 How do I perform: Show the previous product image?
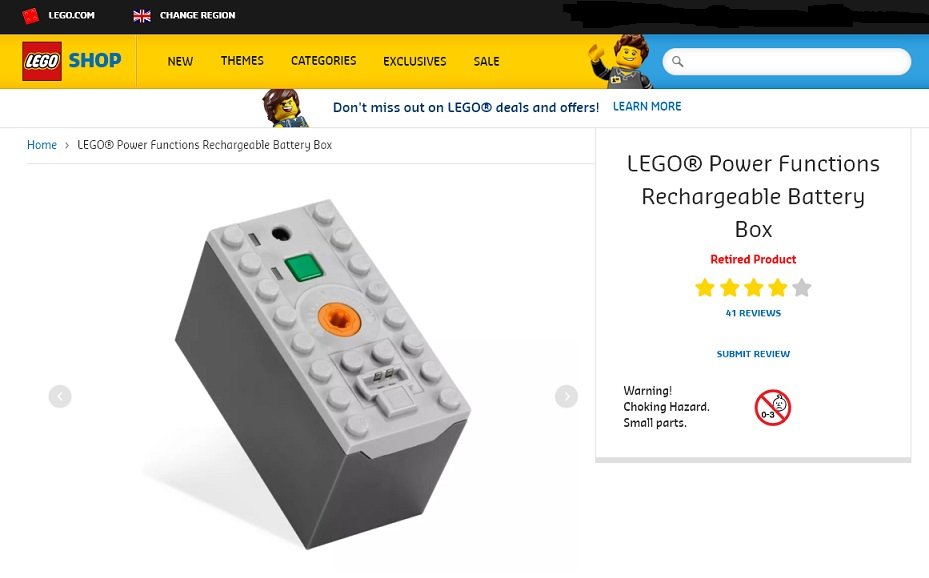click(60, 396)
